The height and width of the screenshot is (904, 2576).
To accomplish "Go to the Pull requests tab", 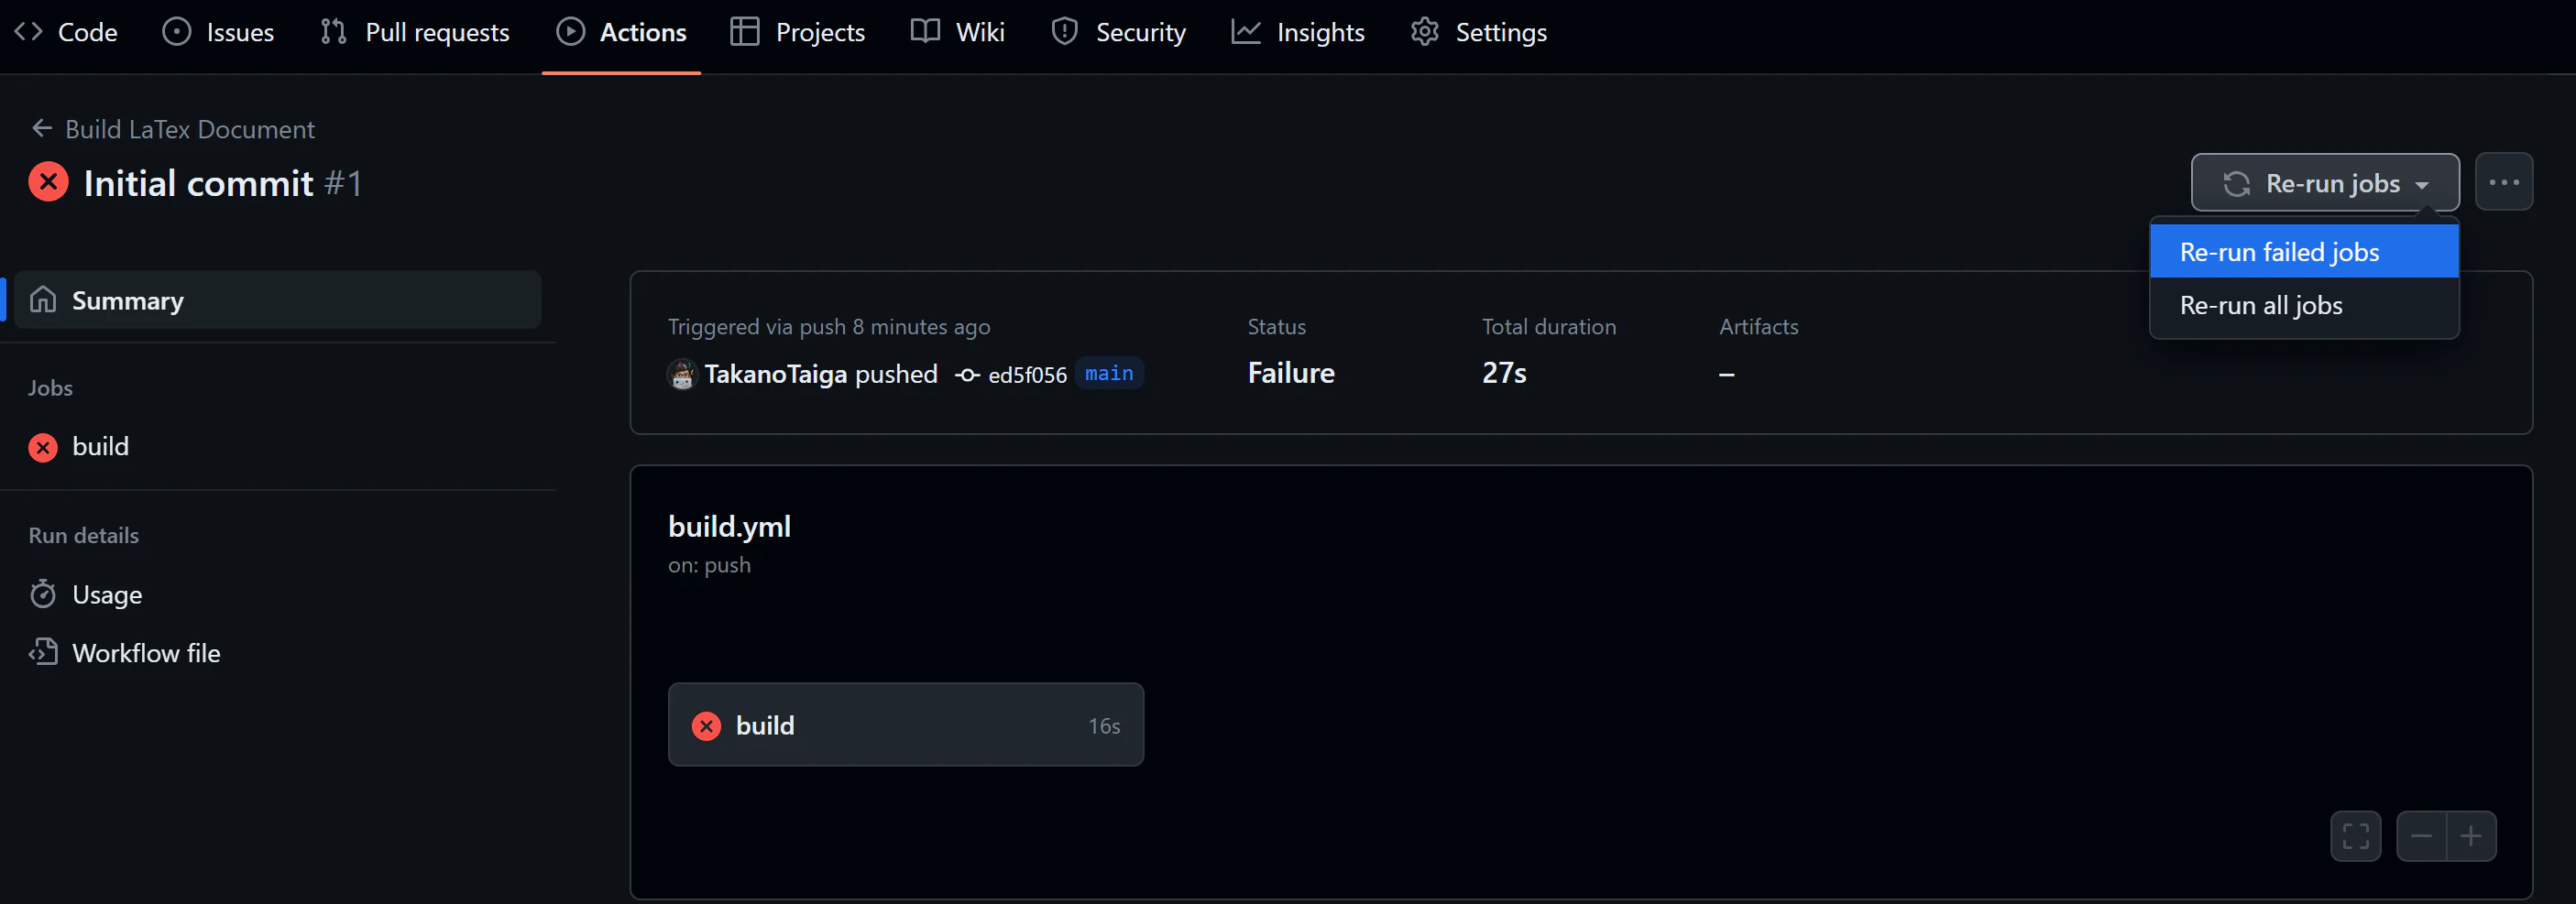I will (415, 32).
